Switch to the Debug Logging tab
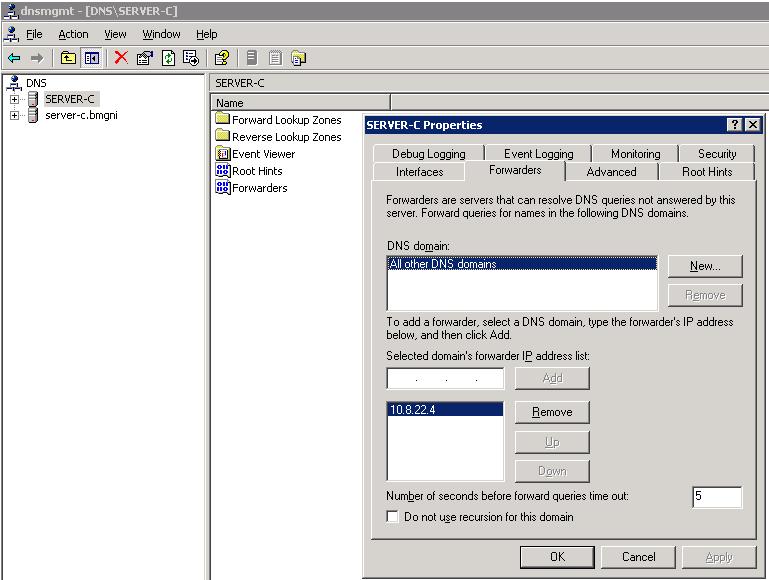 pyautogui.click(x=429, y=153)
